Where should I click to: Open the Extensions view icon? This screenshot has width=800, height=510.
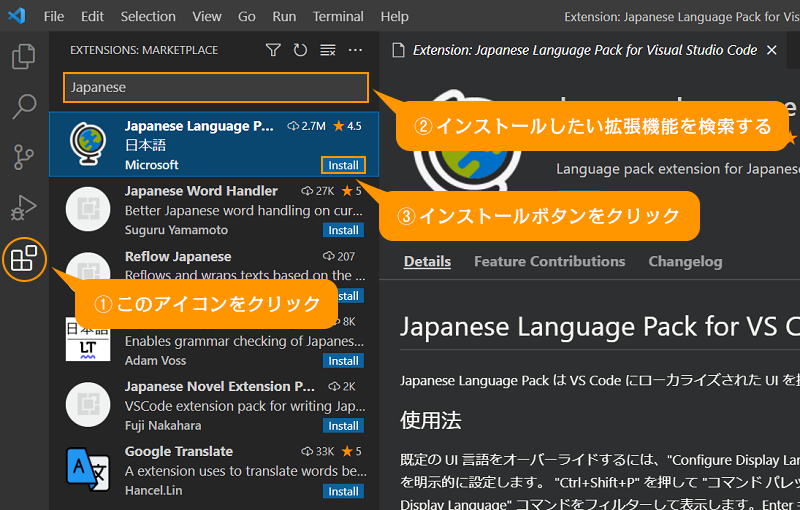coord(24,259)
